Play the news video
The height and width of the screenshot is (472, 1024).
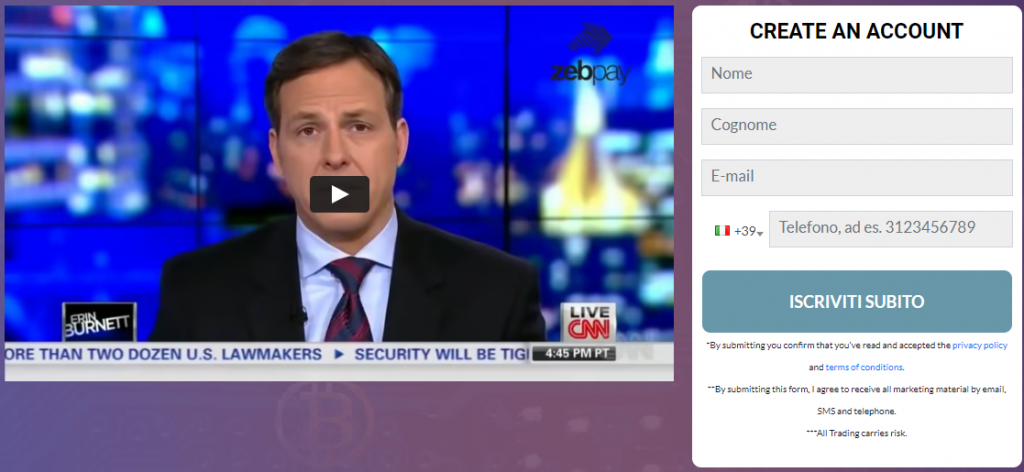[339, 194]
